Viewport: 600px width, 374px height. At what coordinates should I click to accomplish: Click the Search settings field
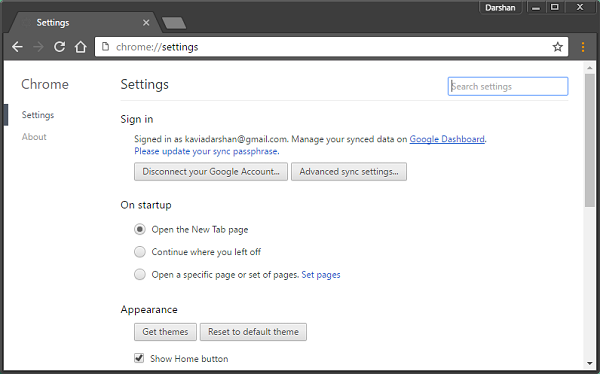pos(508,87)
